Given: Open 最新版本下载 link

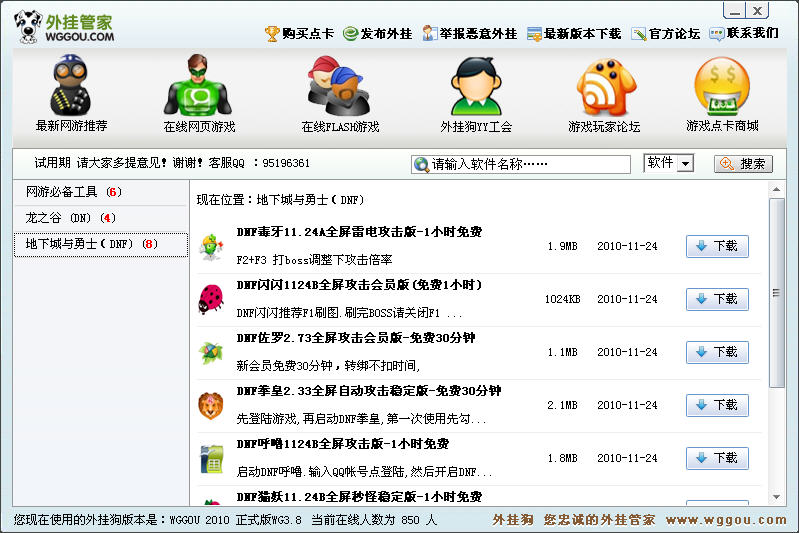Looking at the screenshot, I should 582,34.
